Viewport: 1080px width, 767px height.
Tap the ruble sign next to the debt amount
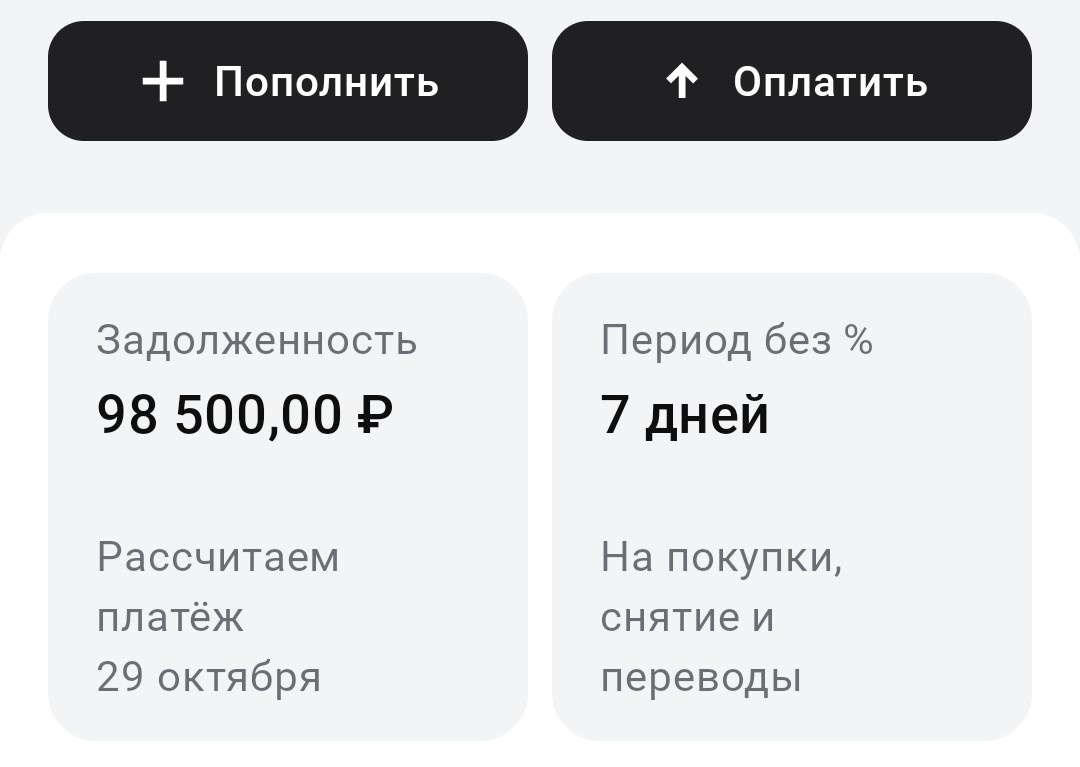coord(375,413)
